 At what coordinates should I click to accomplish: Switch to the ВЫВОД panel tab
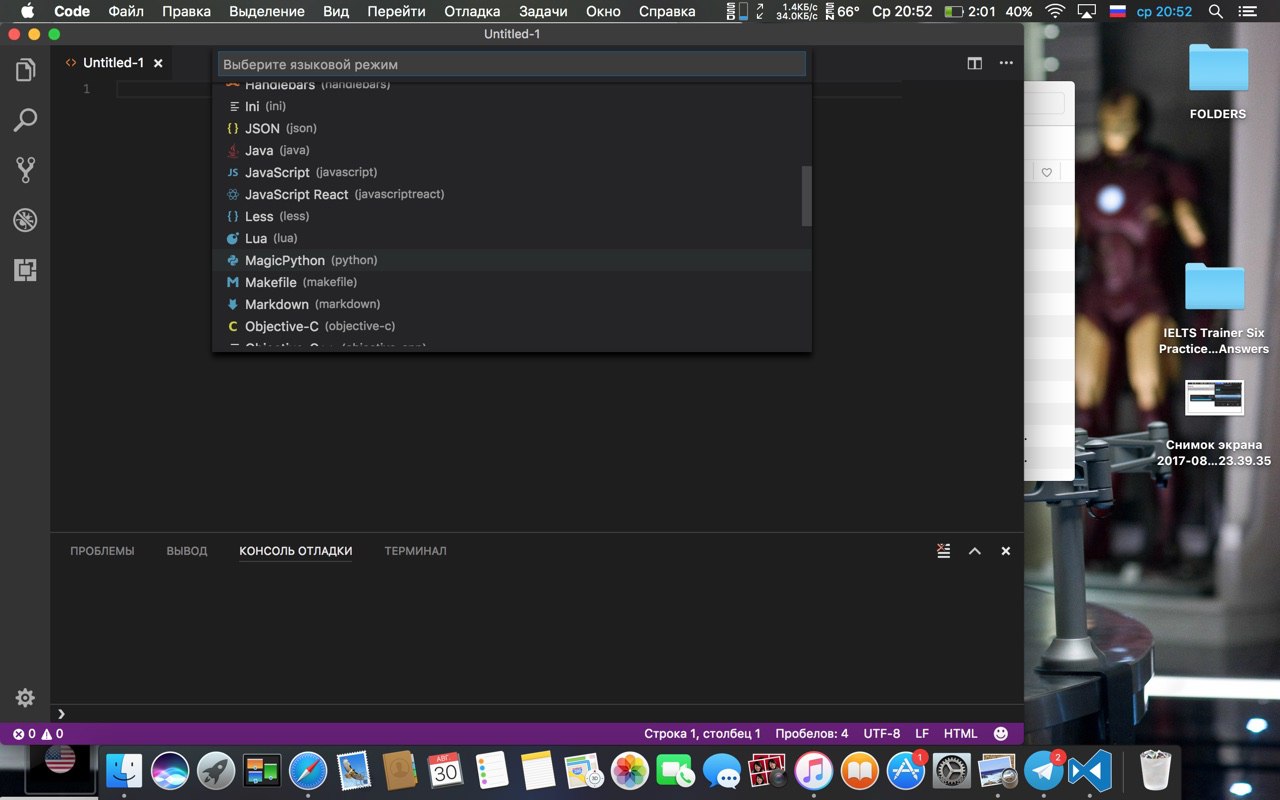187,551
